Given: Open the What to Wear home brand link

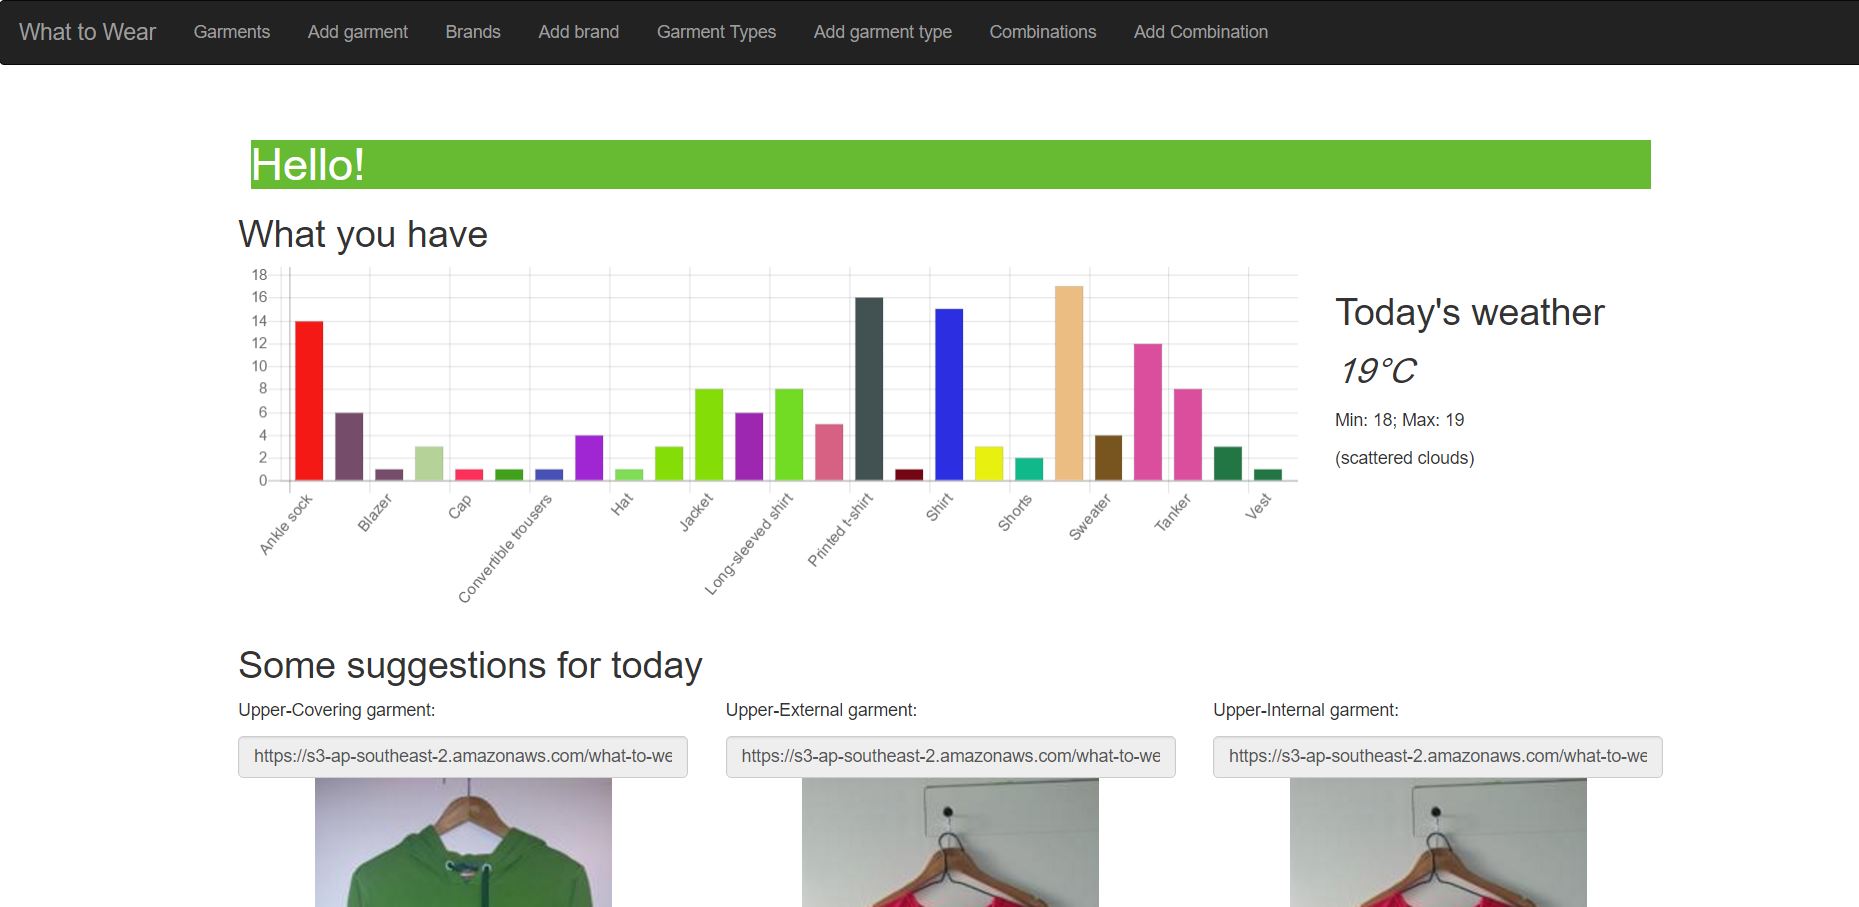Looking at the screenshot, I should click(87, 32).
